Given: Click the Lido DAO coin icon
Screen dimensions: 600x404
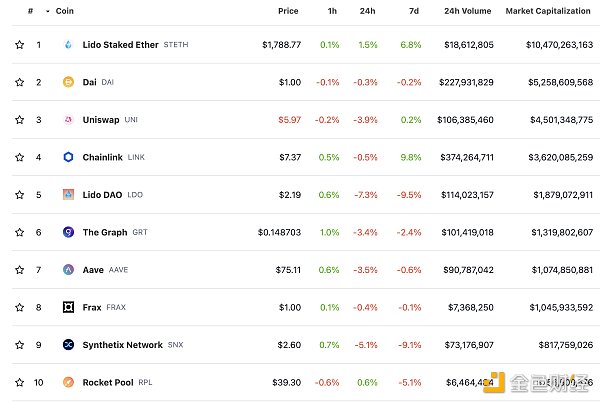Looking at the screenshot, I should [68, 194].
